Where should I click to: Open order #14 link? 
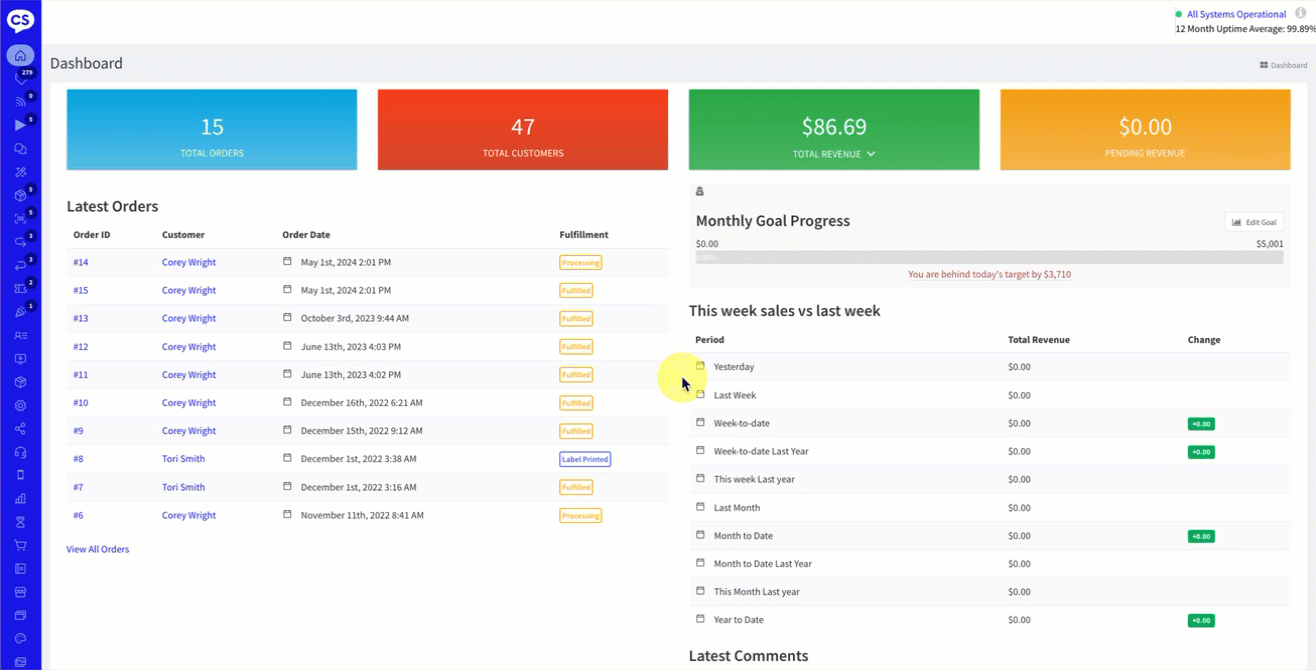[81, 262]
